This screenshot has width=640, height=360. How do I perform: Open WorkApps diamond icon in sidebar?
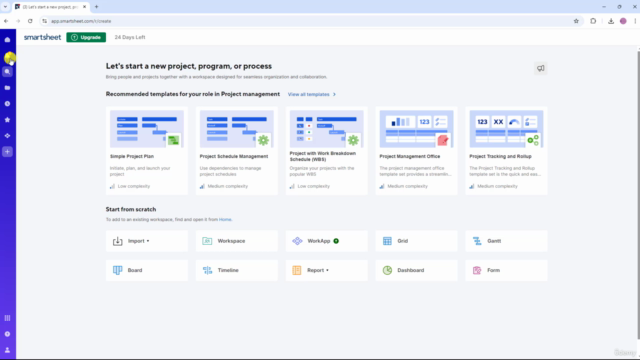(7, 136)
